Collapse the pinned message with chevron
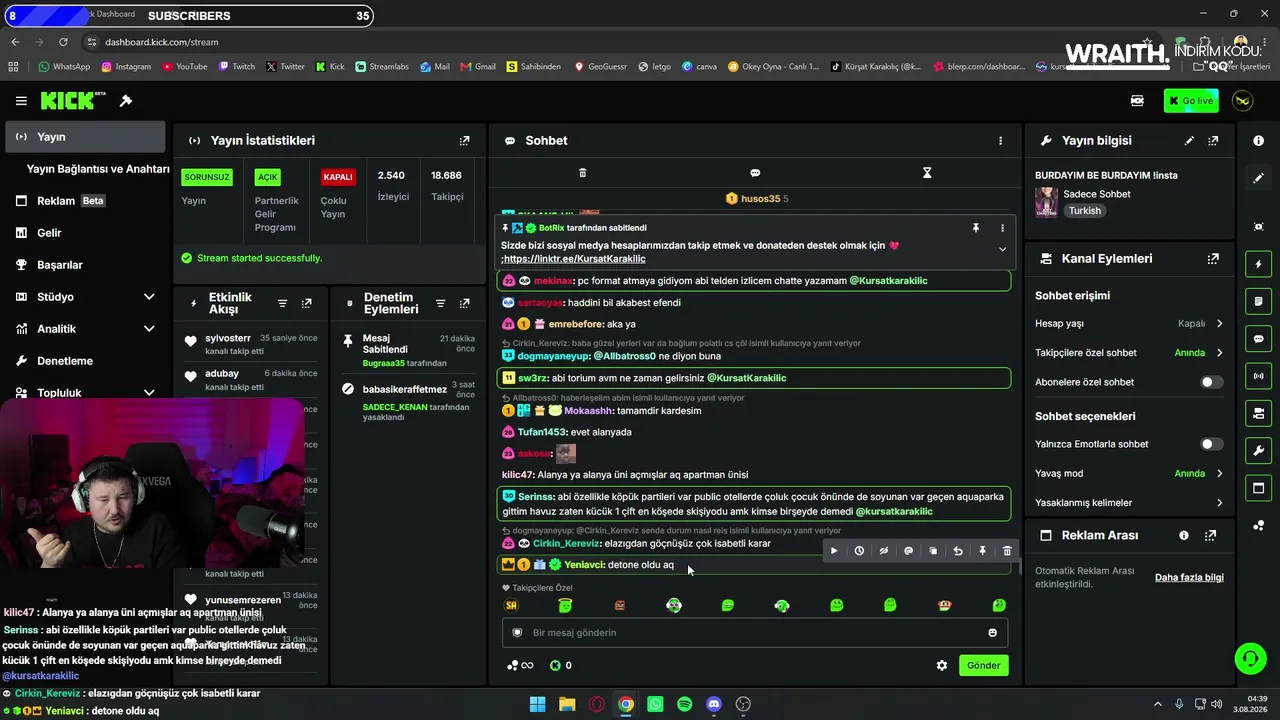 click(x=1002, y=250)
